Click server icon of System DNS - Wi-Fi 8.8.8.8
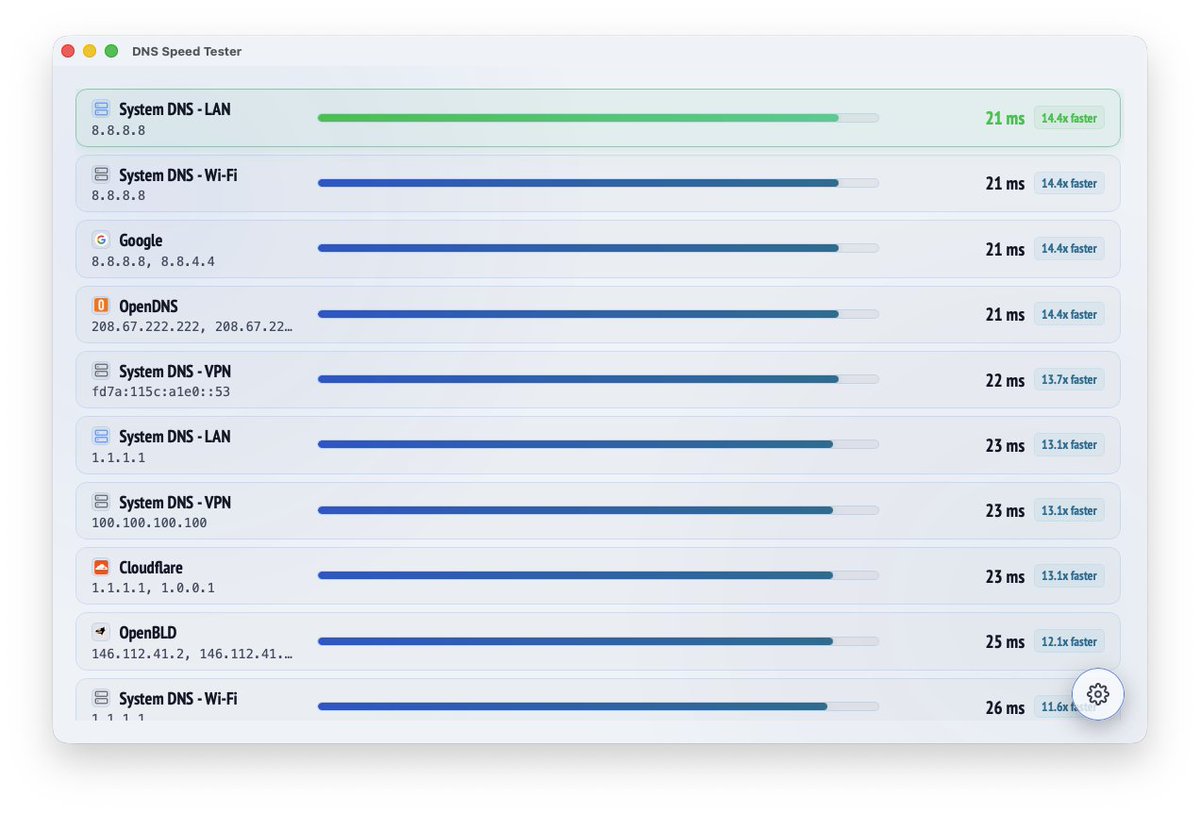The width and height of the screenshot is (1200, 813). pyautogui.click(x=101, y=175)
